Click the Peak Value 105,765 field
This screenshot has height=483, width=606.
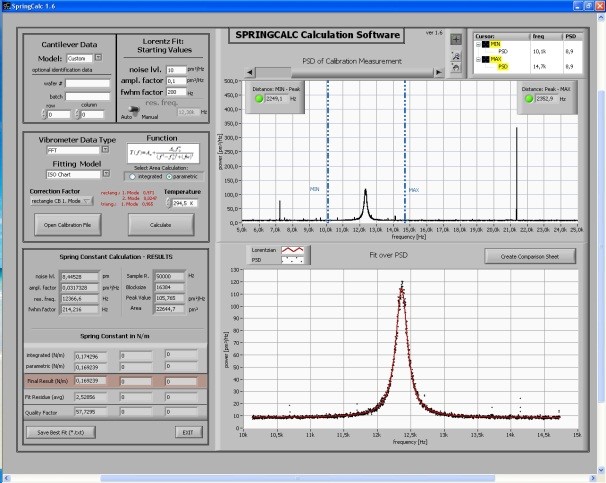(169, 298)
